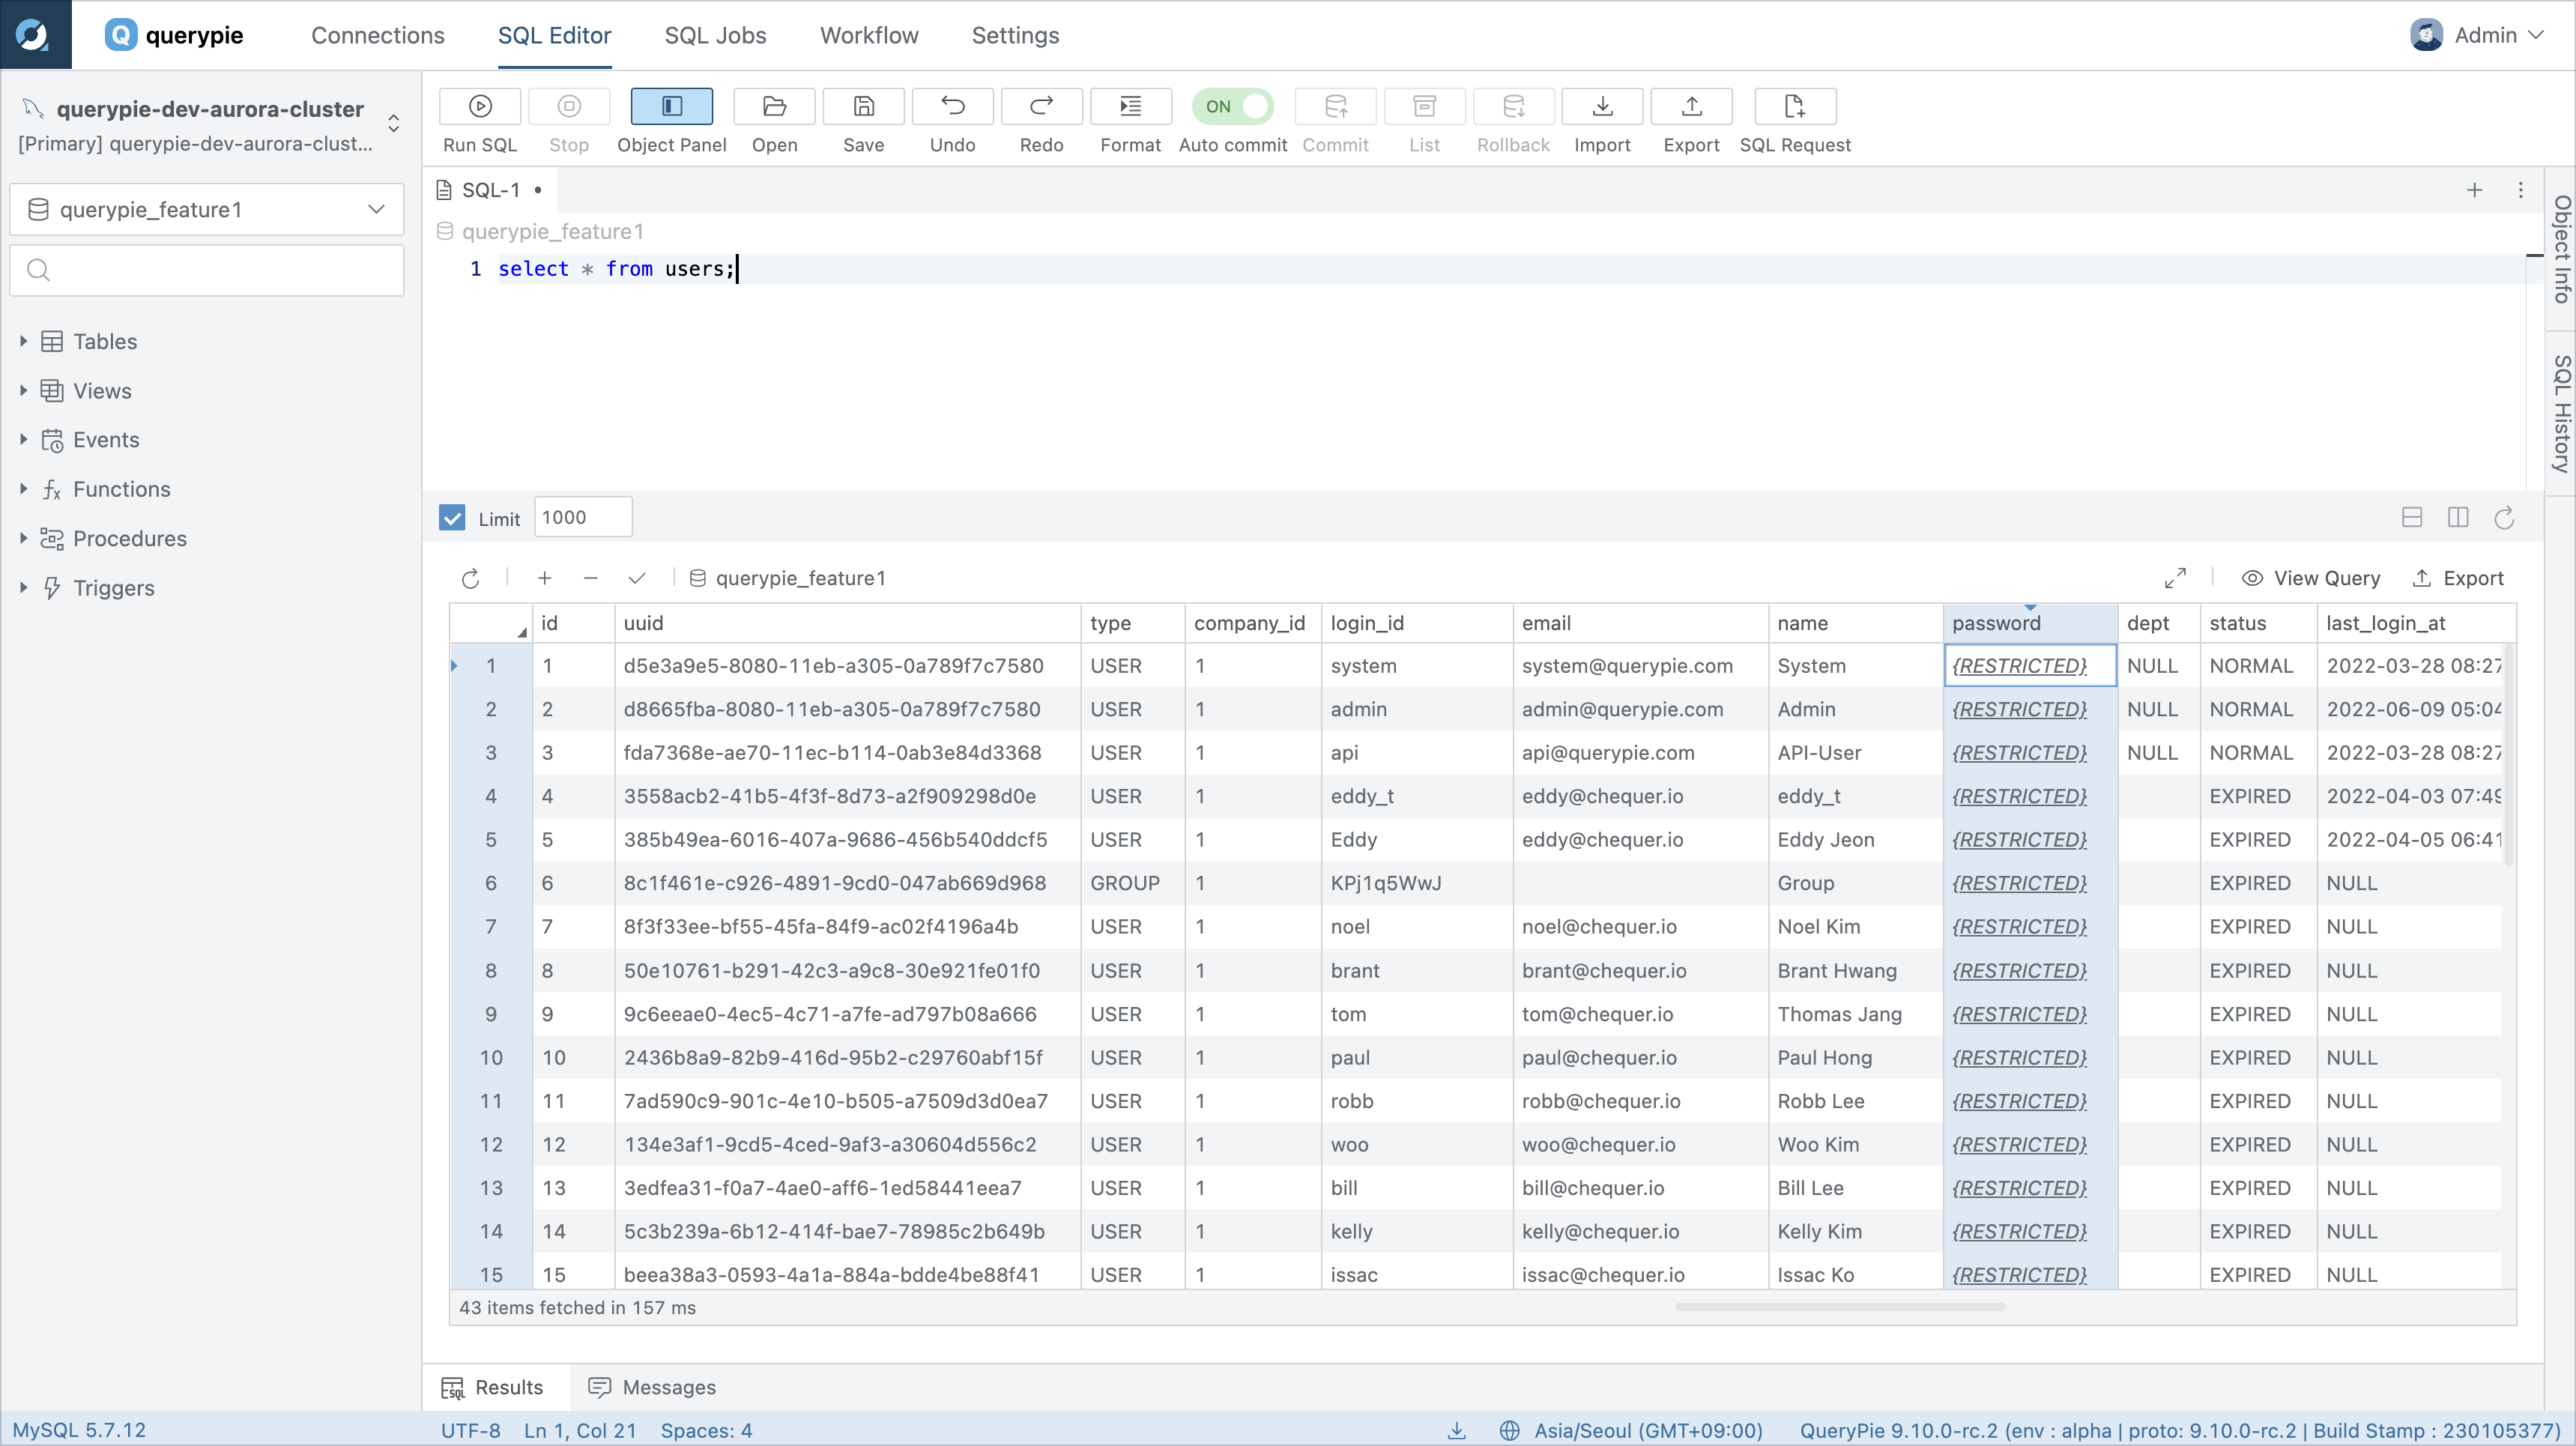This screenshot has width=2576, height=1446.
Task: Import data using the Import icon
Action: pyautogui.click(x=1602, y=107)
